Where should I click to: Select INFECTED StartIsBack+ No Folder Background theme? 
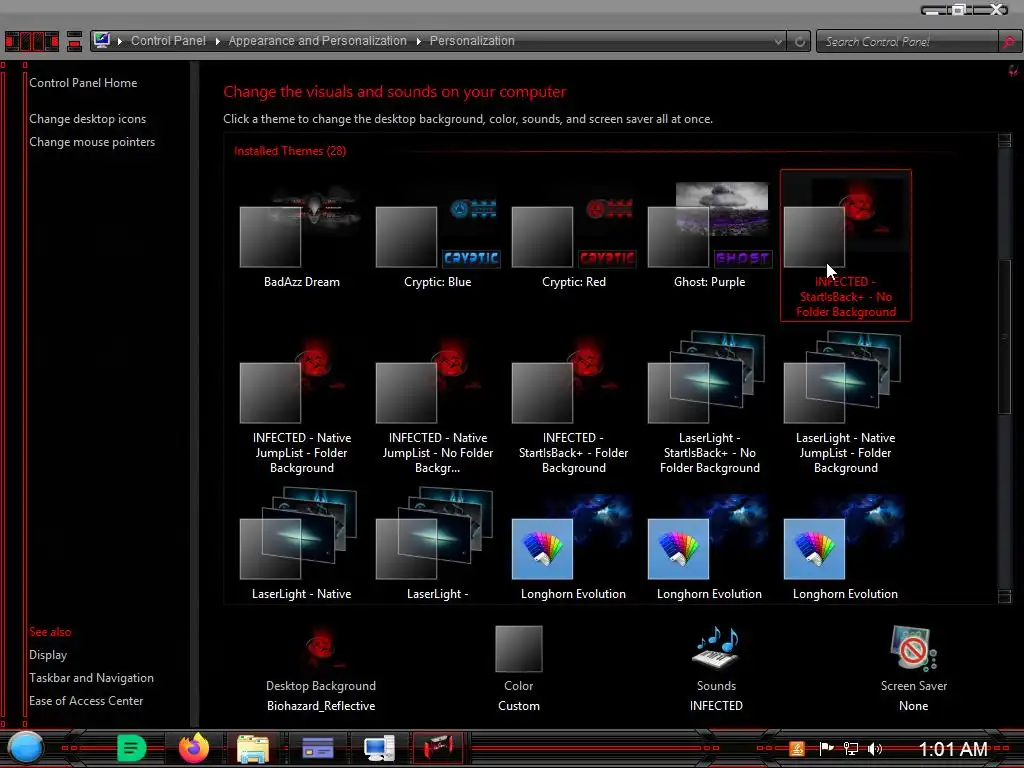pyautogui.click(x=846, y=245)
